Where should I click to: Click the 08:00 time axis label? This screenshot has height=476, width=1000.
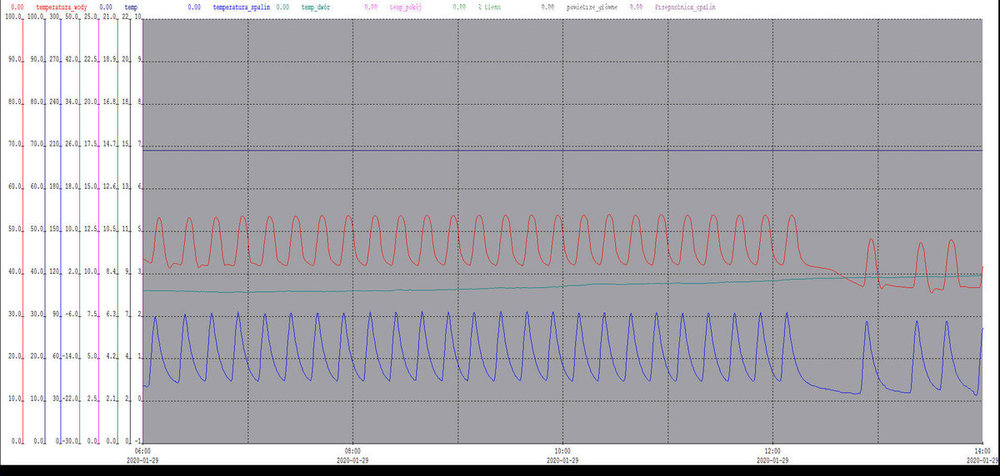tap(353, 449)
